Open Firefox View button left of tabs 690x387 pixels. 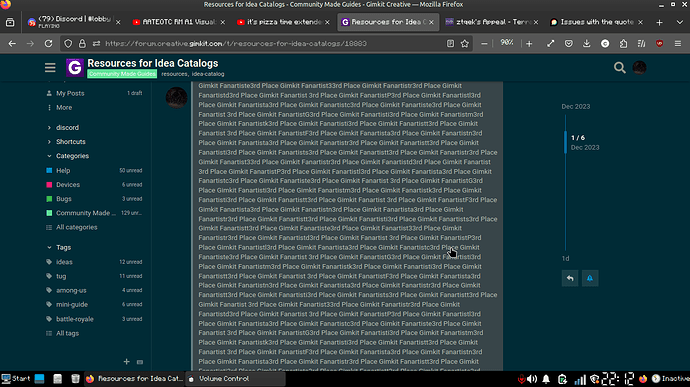pos(10,22)
